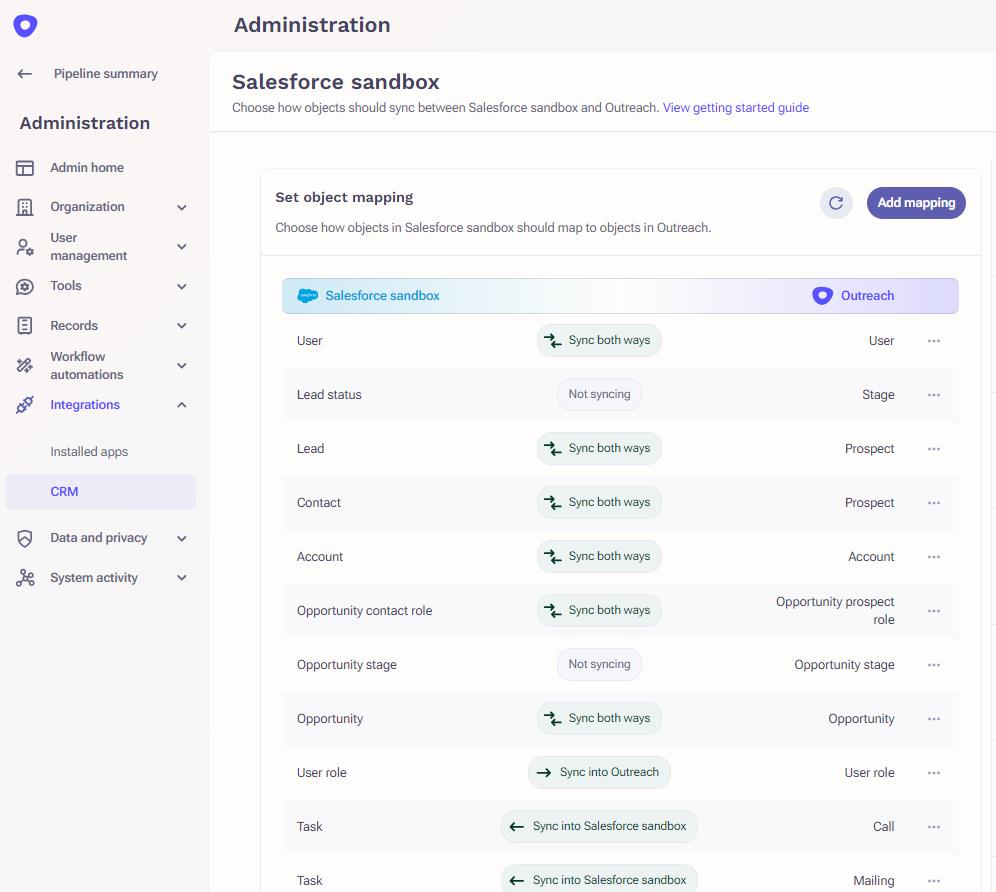Screen dimensions: 996x892
Task: Click the Organization building icon
Action: coord(25,207)
